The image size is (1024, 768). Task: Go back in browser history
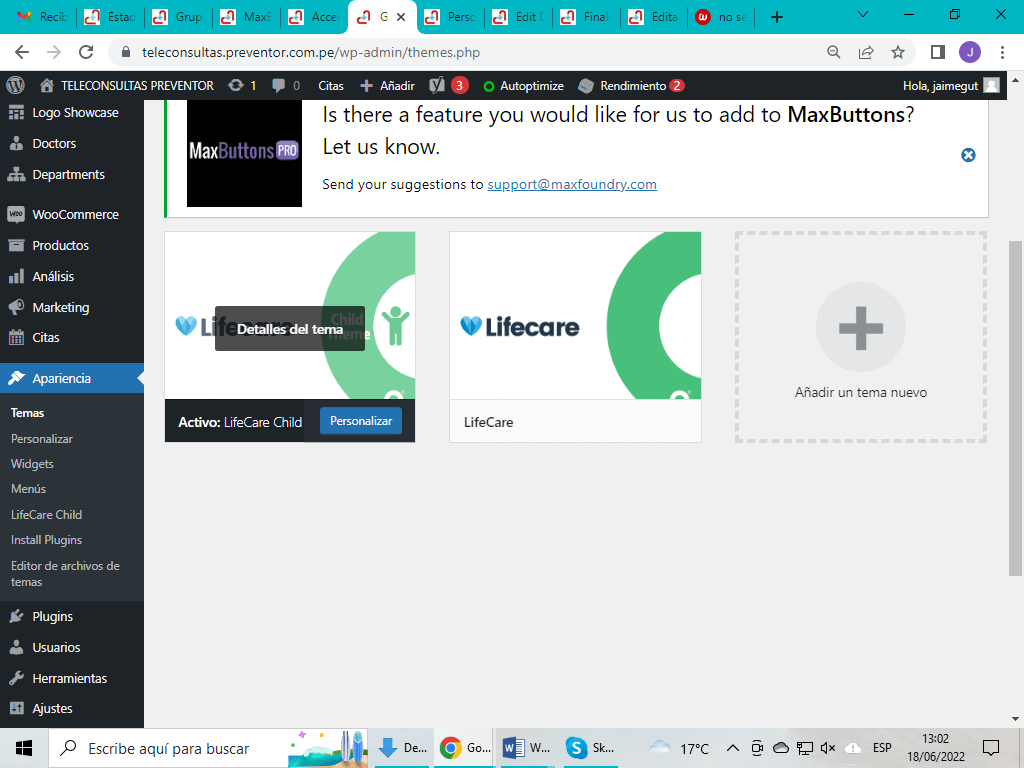tap(22, 52)
